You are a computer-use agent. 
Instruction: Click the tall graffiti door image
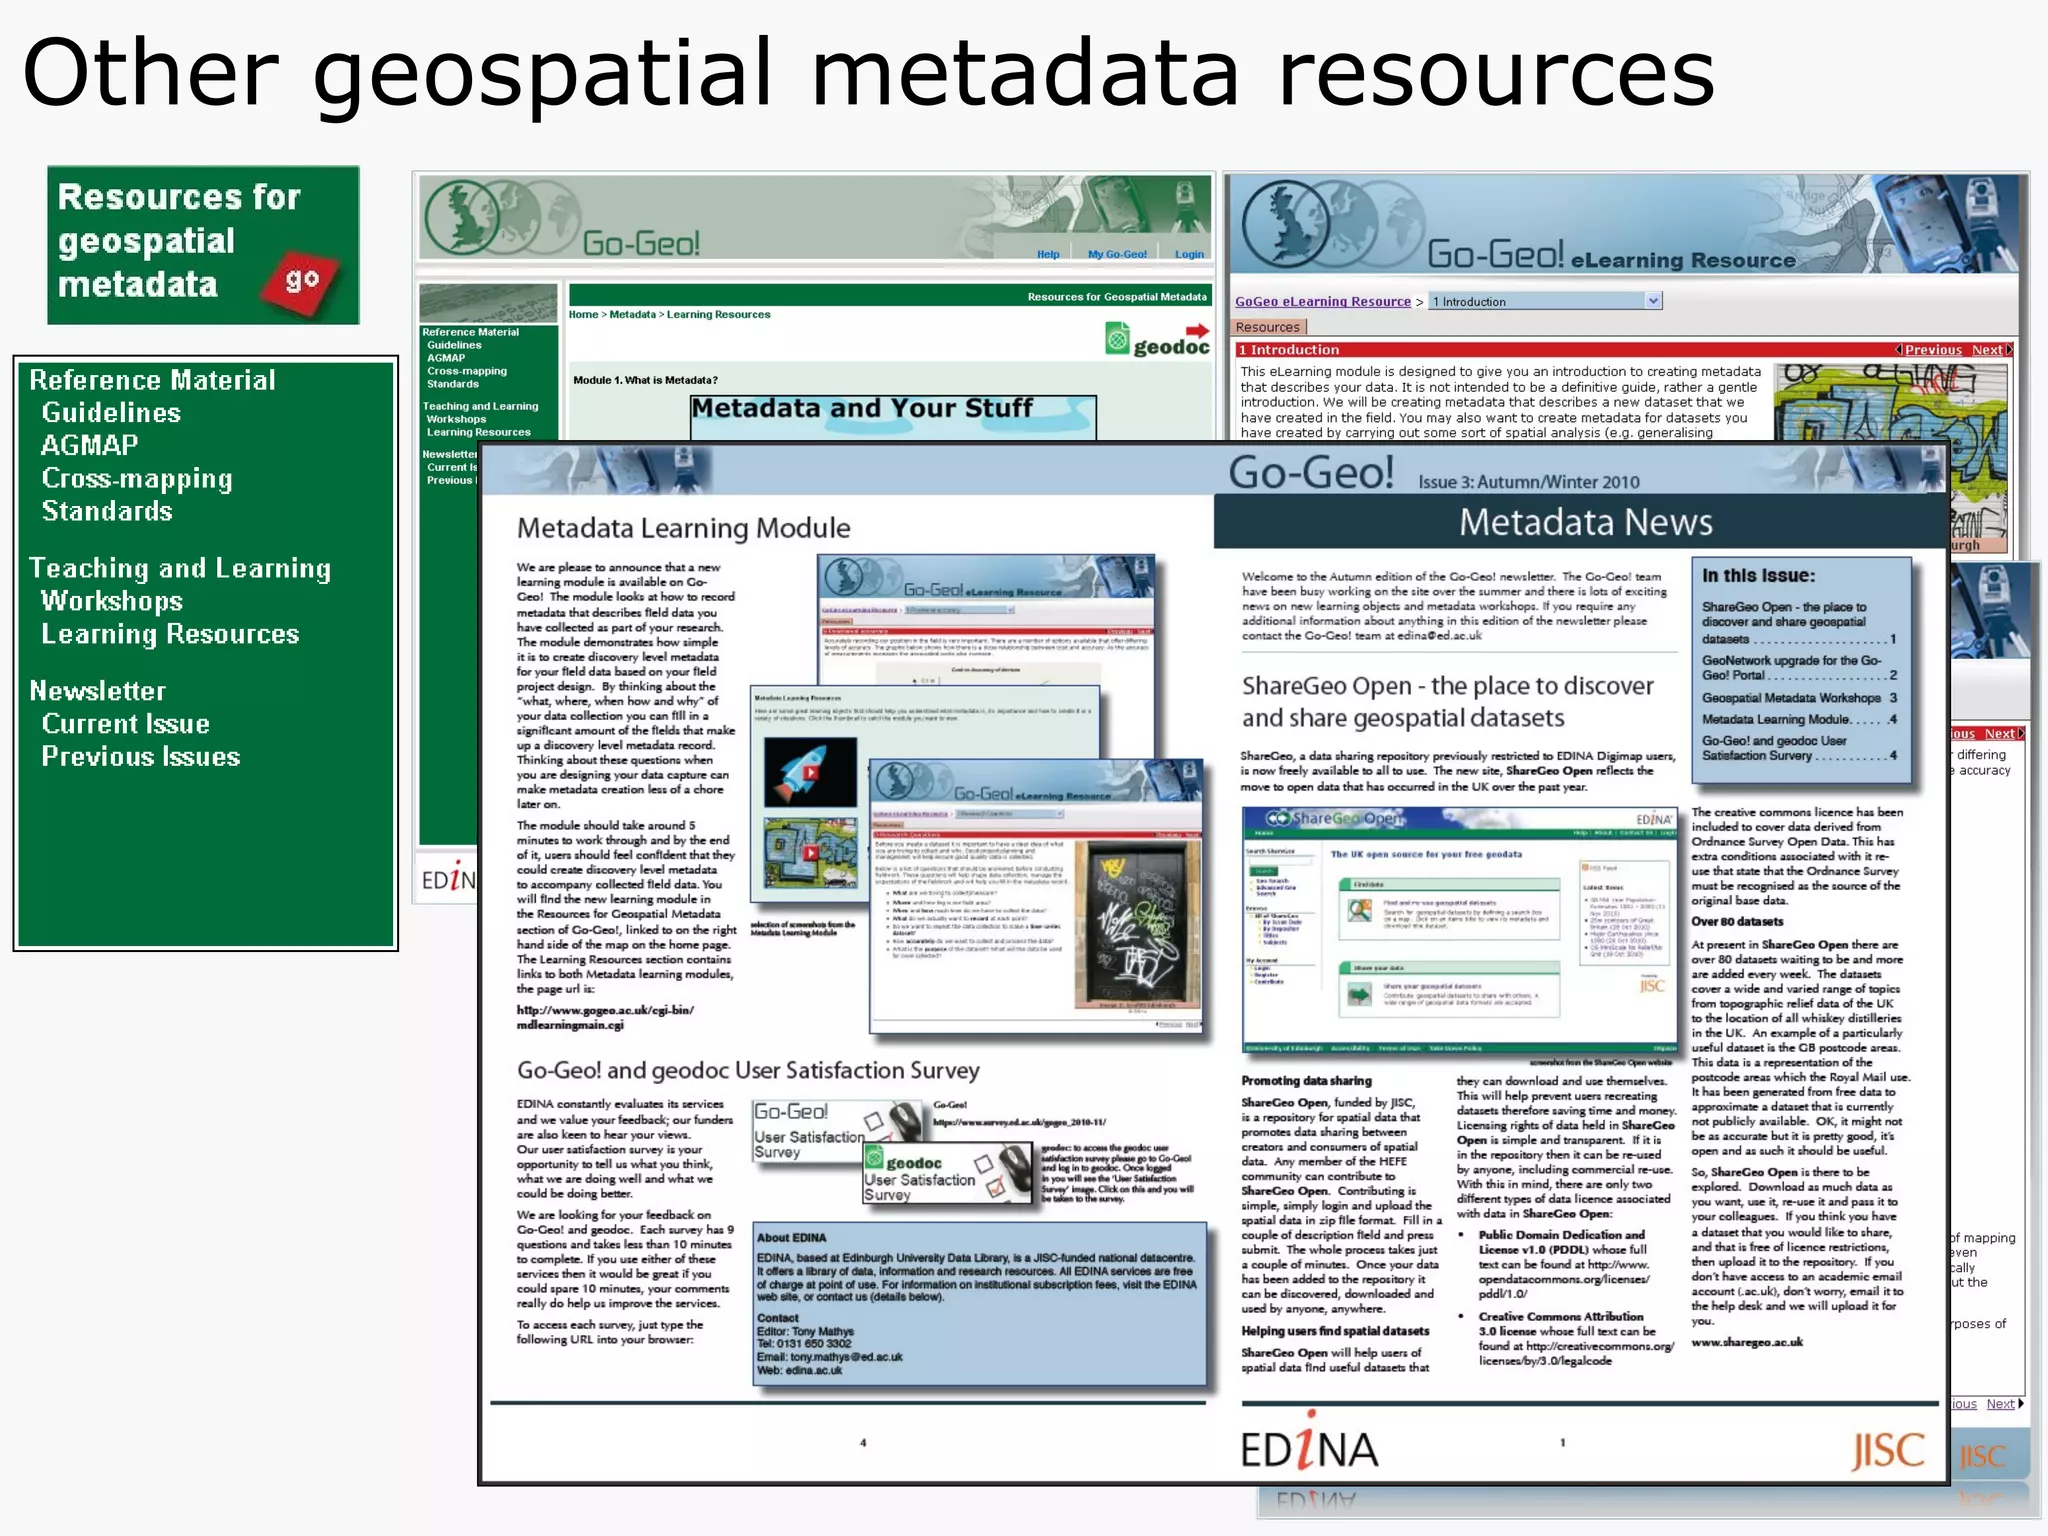tap(1138, 926)
